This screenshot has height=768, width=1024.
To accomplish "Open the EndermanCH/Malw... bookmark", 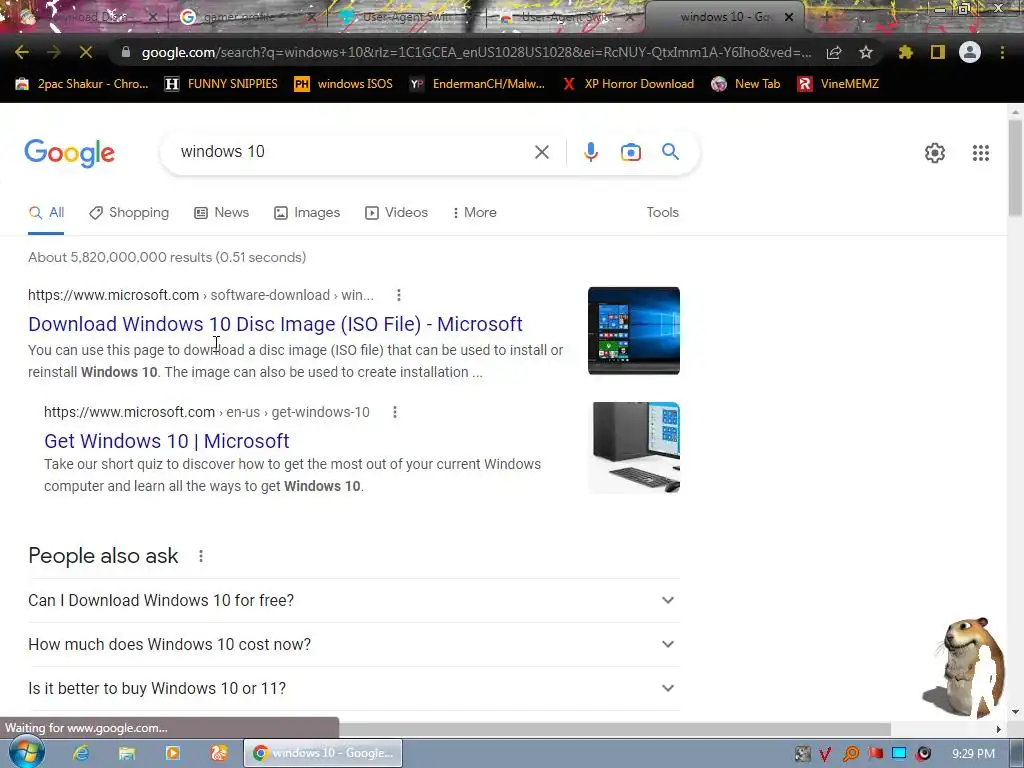I will (x=477, y=84).
